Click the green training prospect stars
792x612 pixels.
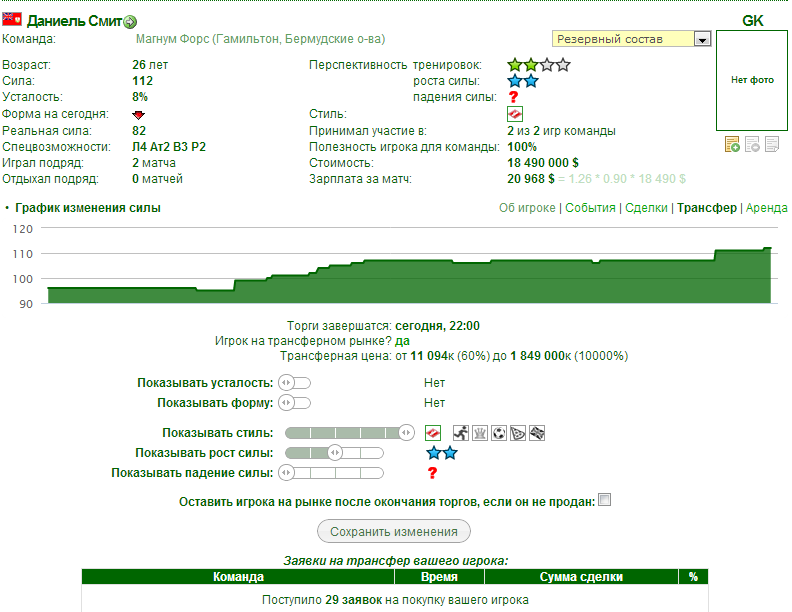(x=539, y=65)
